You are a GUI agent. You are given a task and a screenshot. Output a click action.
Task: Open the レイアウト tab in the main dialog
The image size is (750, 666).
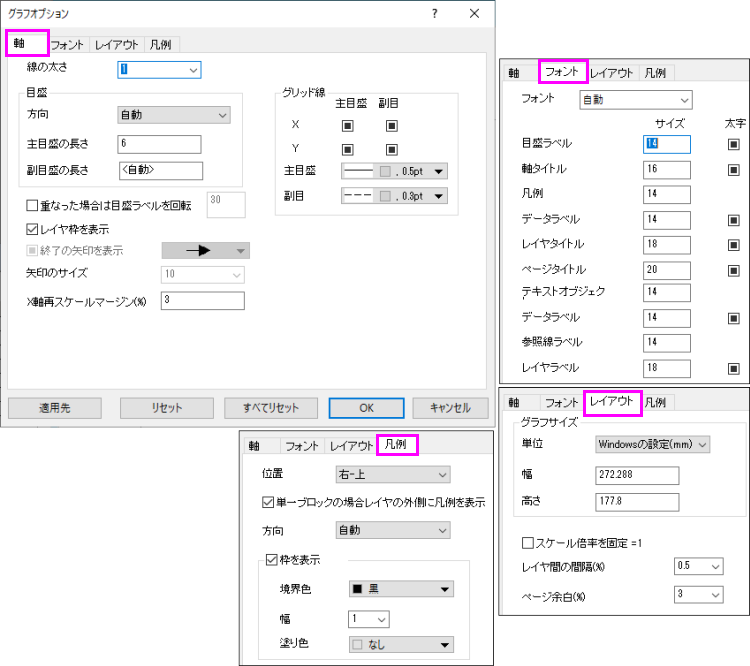116,45
